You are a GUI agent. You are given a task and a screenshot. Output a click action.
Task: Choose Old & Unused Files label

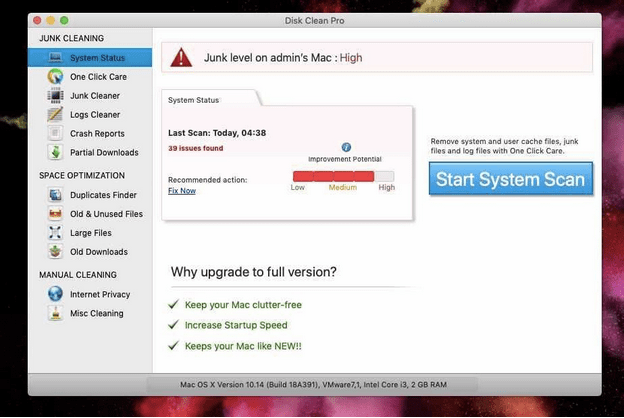pos(106,214)
